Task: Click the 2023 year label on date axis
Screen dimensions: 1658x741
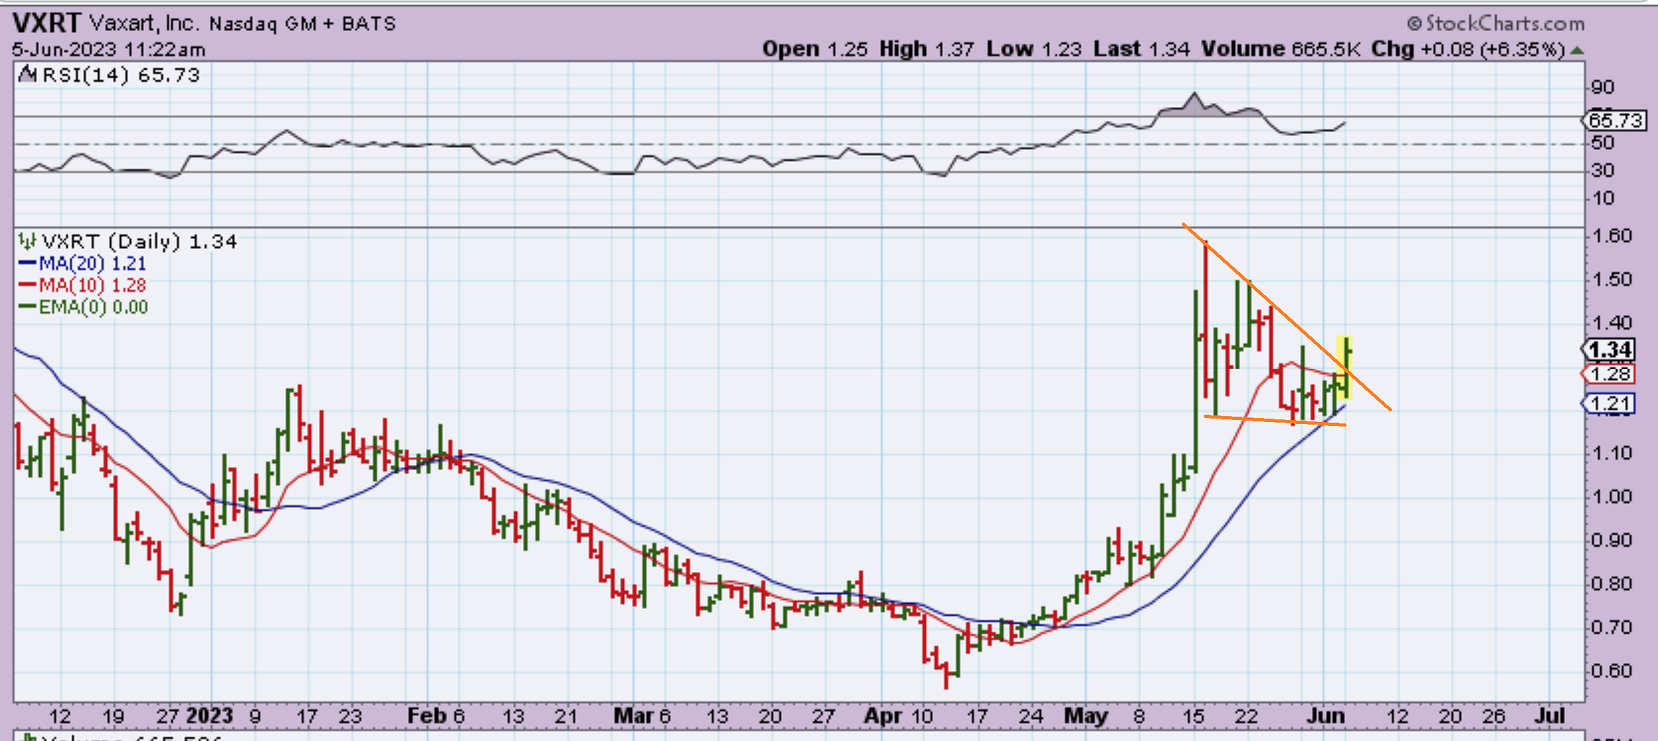Action: [209, 716]
